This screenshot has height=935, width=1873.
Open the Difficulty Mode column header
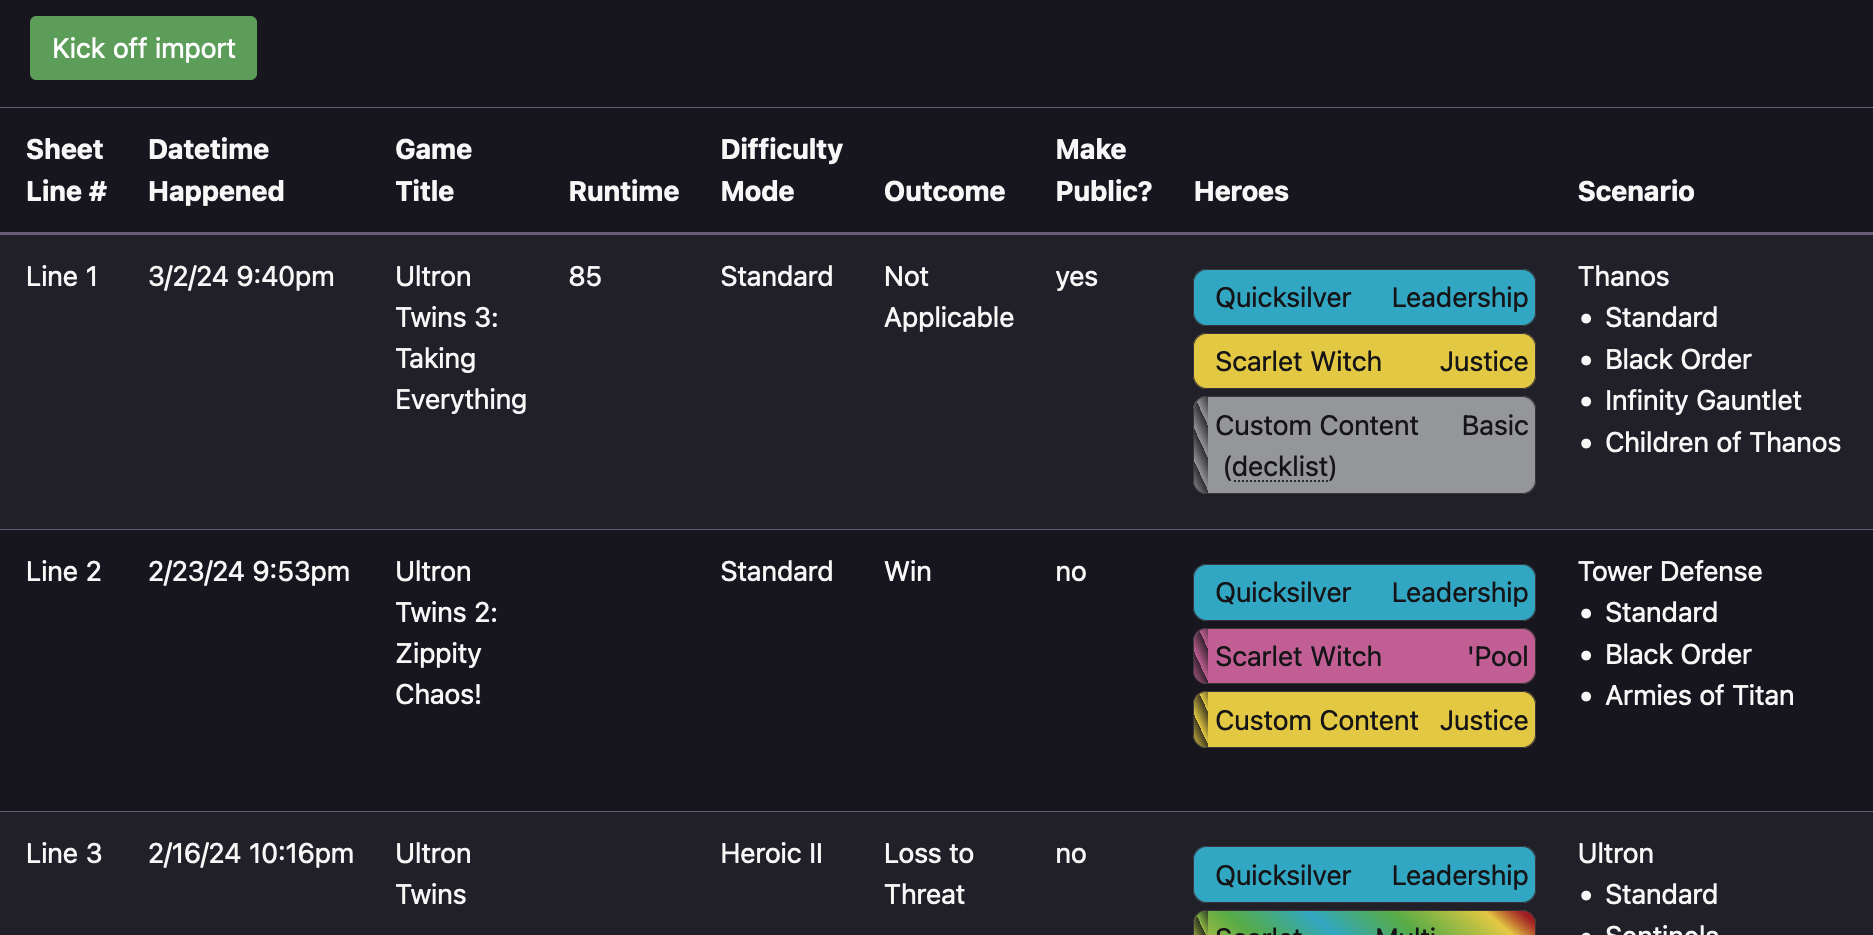pyautogui.click(x=781, y=170)
